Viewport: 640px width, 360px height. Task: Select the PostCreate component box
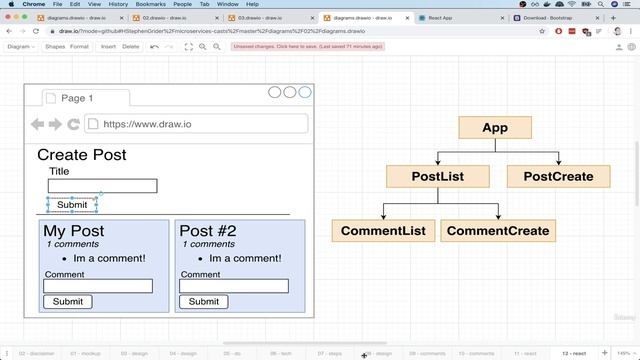(558, 176)
